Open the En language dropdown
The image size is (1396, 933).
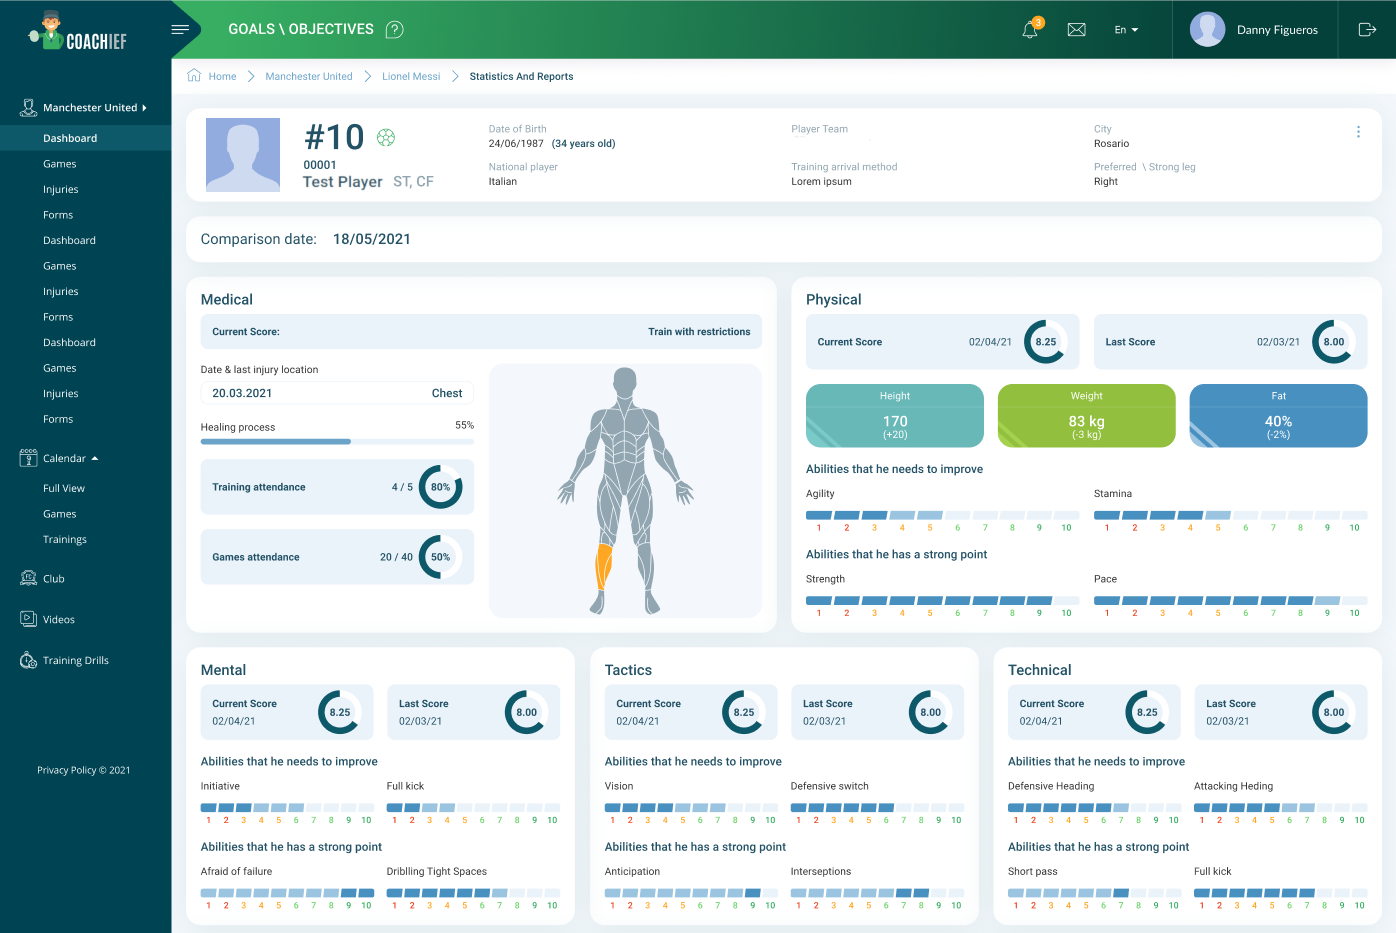click(1126, 30)
